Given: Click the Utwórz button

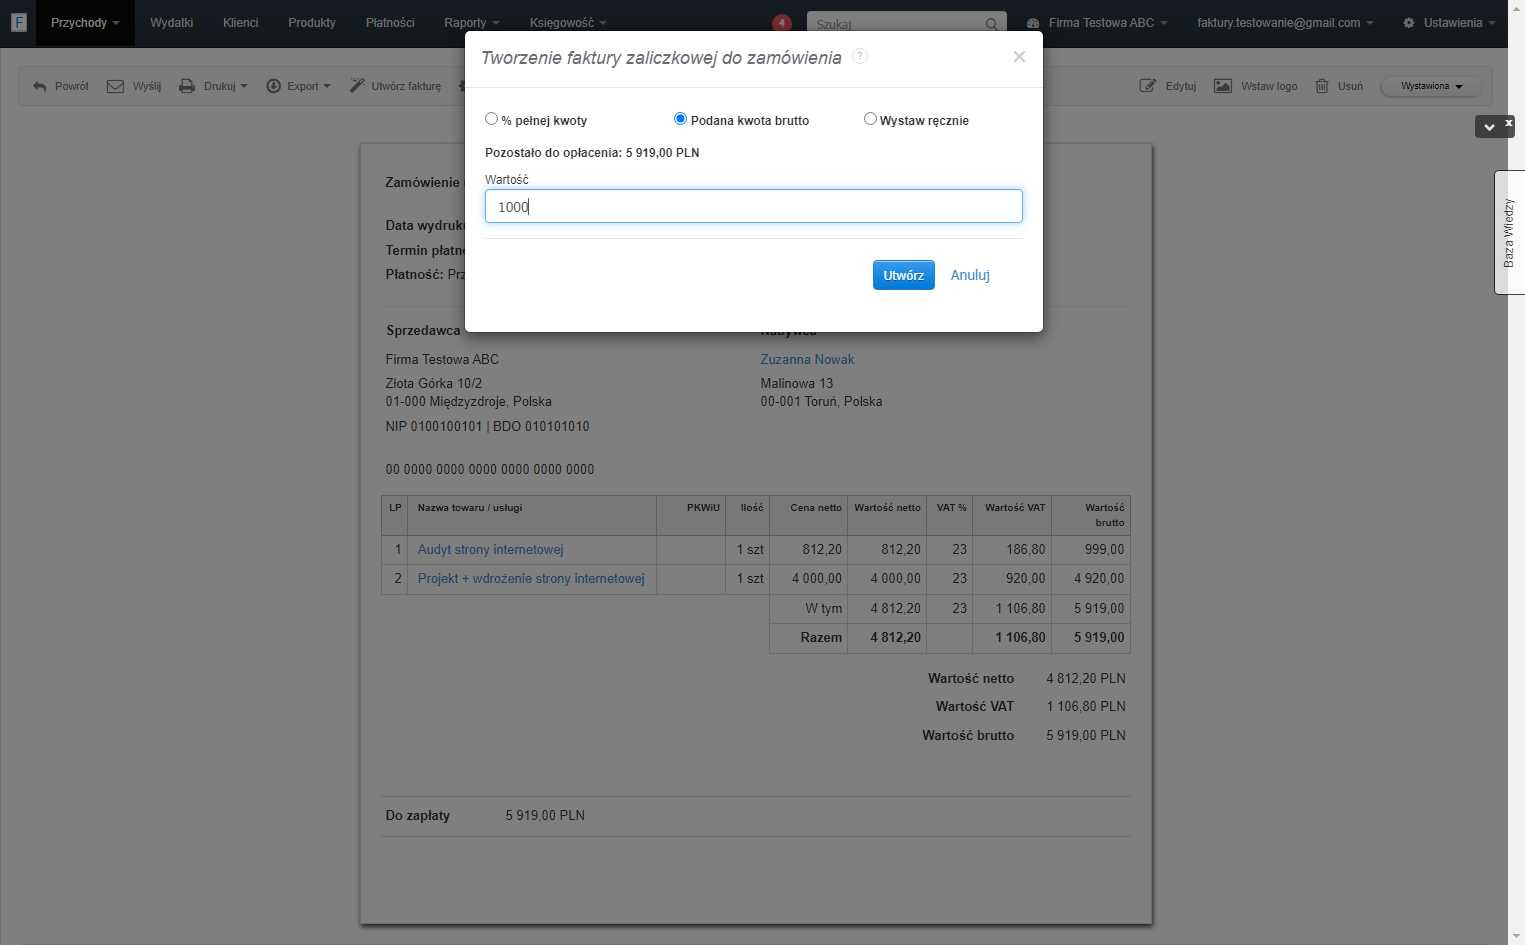Looking at the screenshot, I should [903, 275].
